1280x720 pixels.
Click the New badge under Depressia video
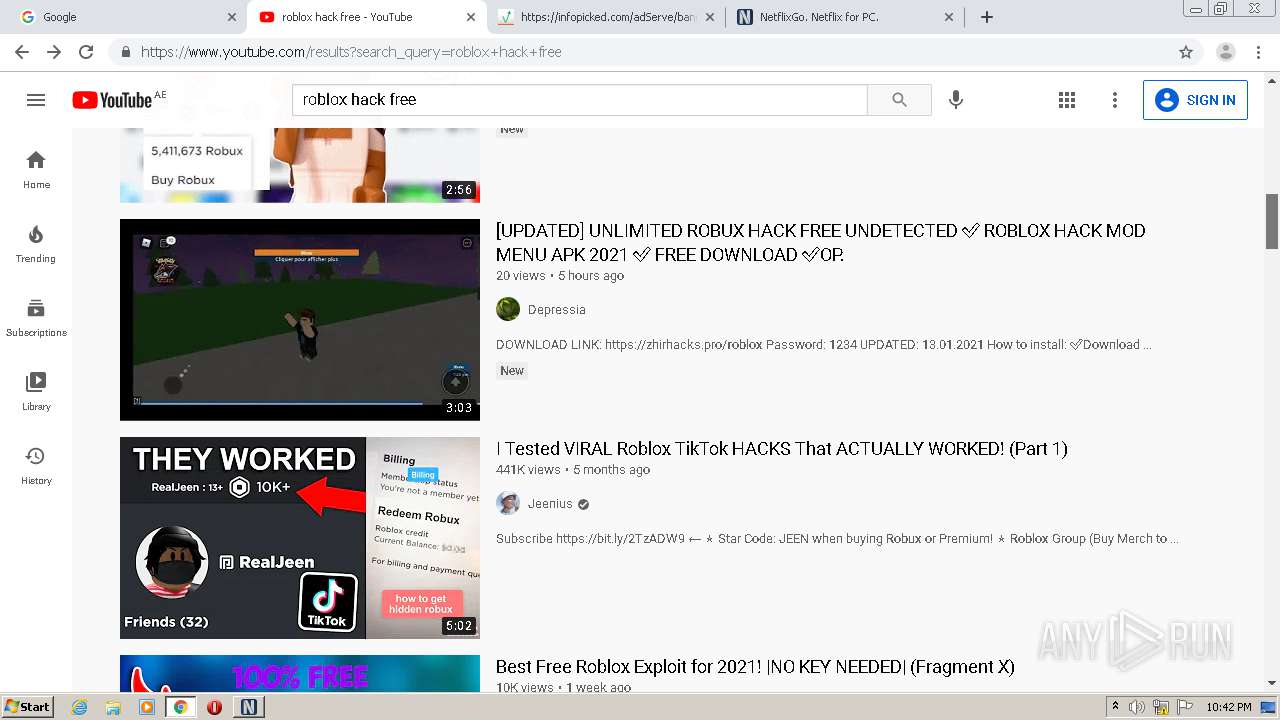[512, 371]
